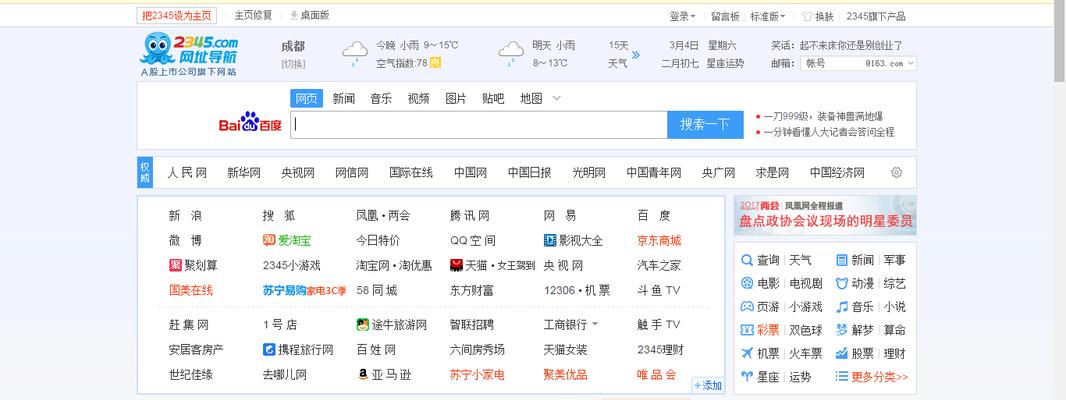The image size is (1066, 400).
Task: Select the 视频 search tab
Action: point(418,98)
